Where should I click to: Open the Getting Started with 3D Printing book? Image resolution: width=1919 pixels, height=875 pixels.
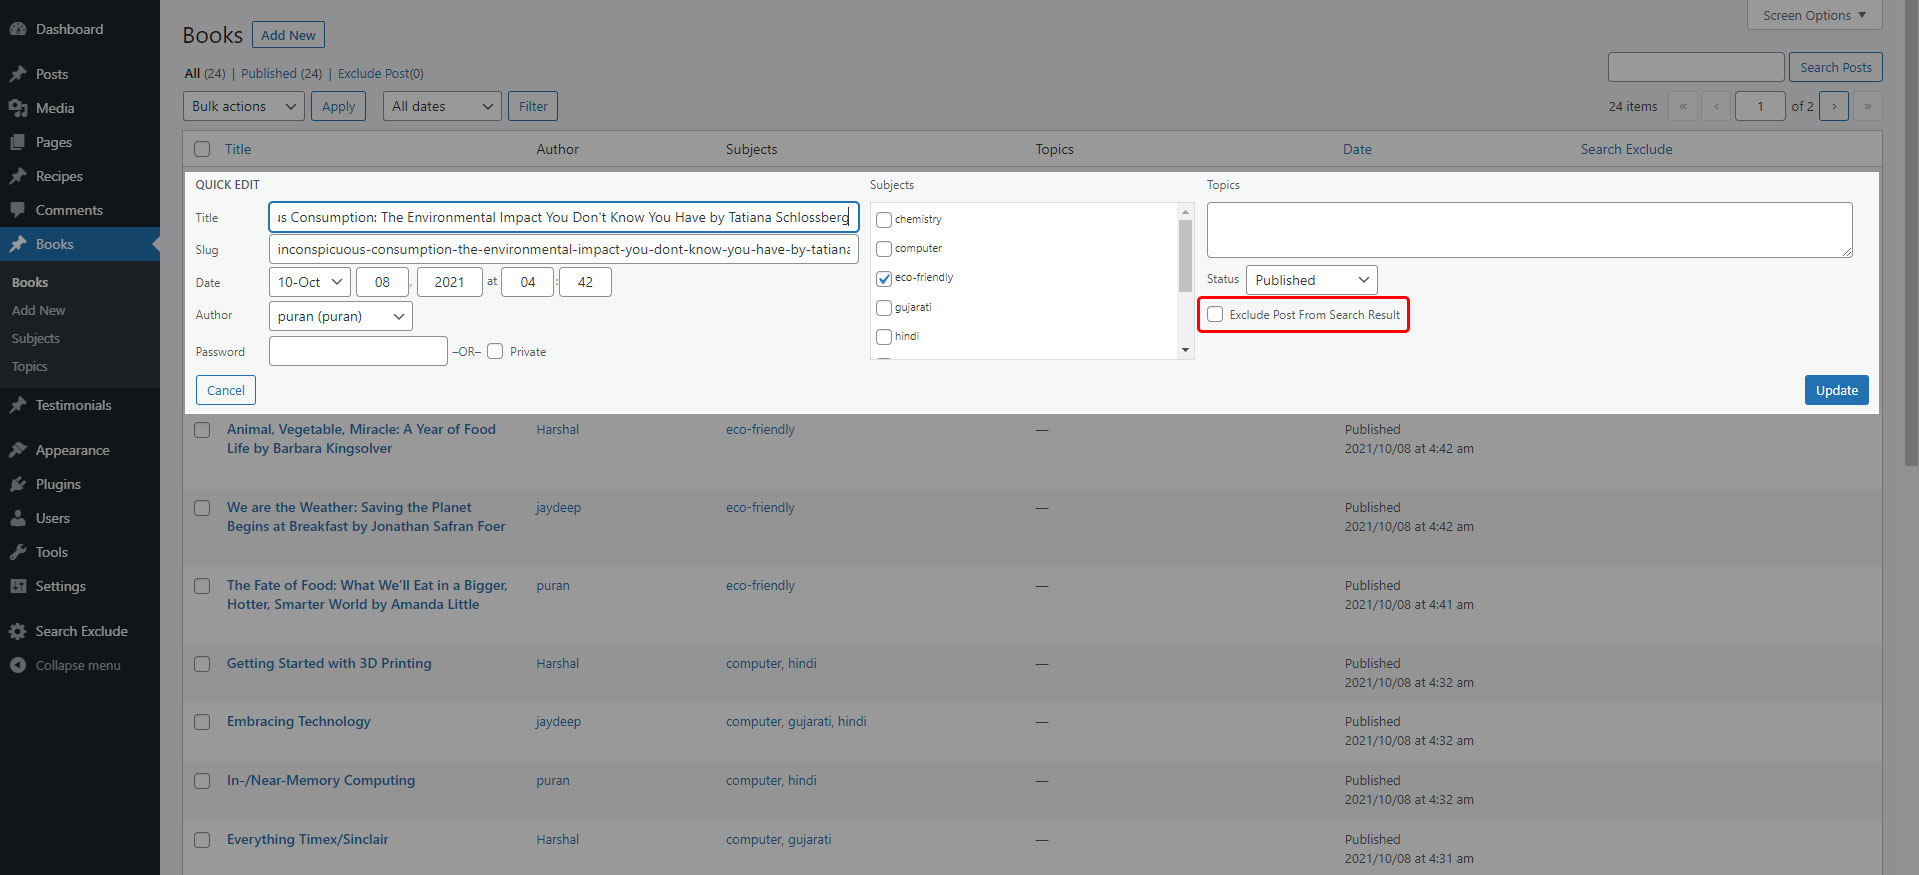(x=329, y=663)
